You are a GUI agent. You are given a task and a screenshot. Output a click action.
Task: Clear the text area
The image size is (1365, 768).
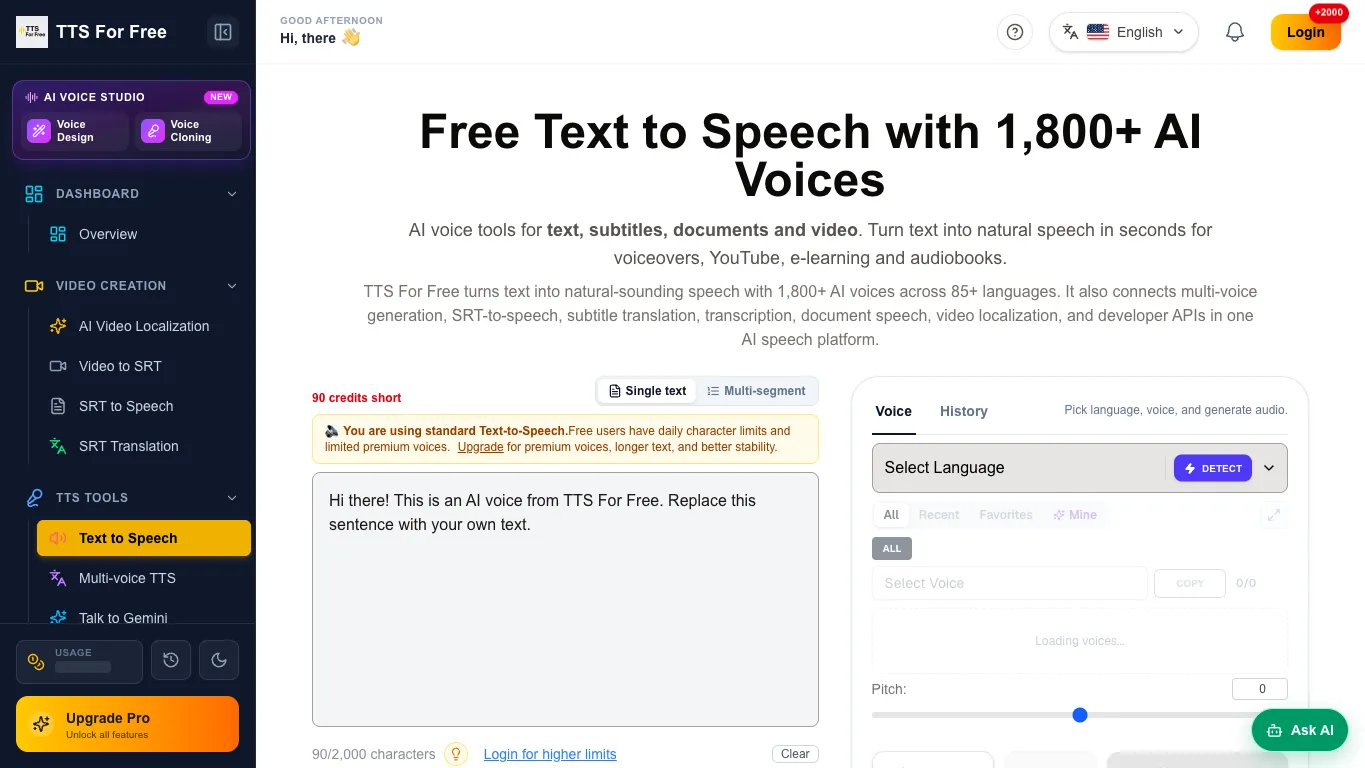(795, 754)
